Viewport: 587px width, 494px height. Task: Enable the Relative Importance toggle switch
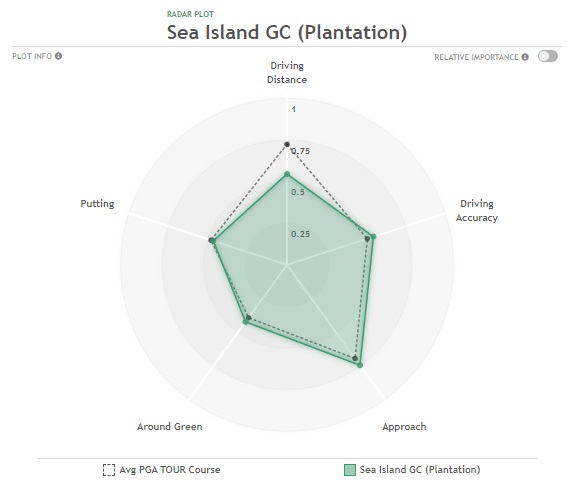548,56
